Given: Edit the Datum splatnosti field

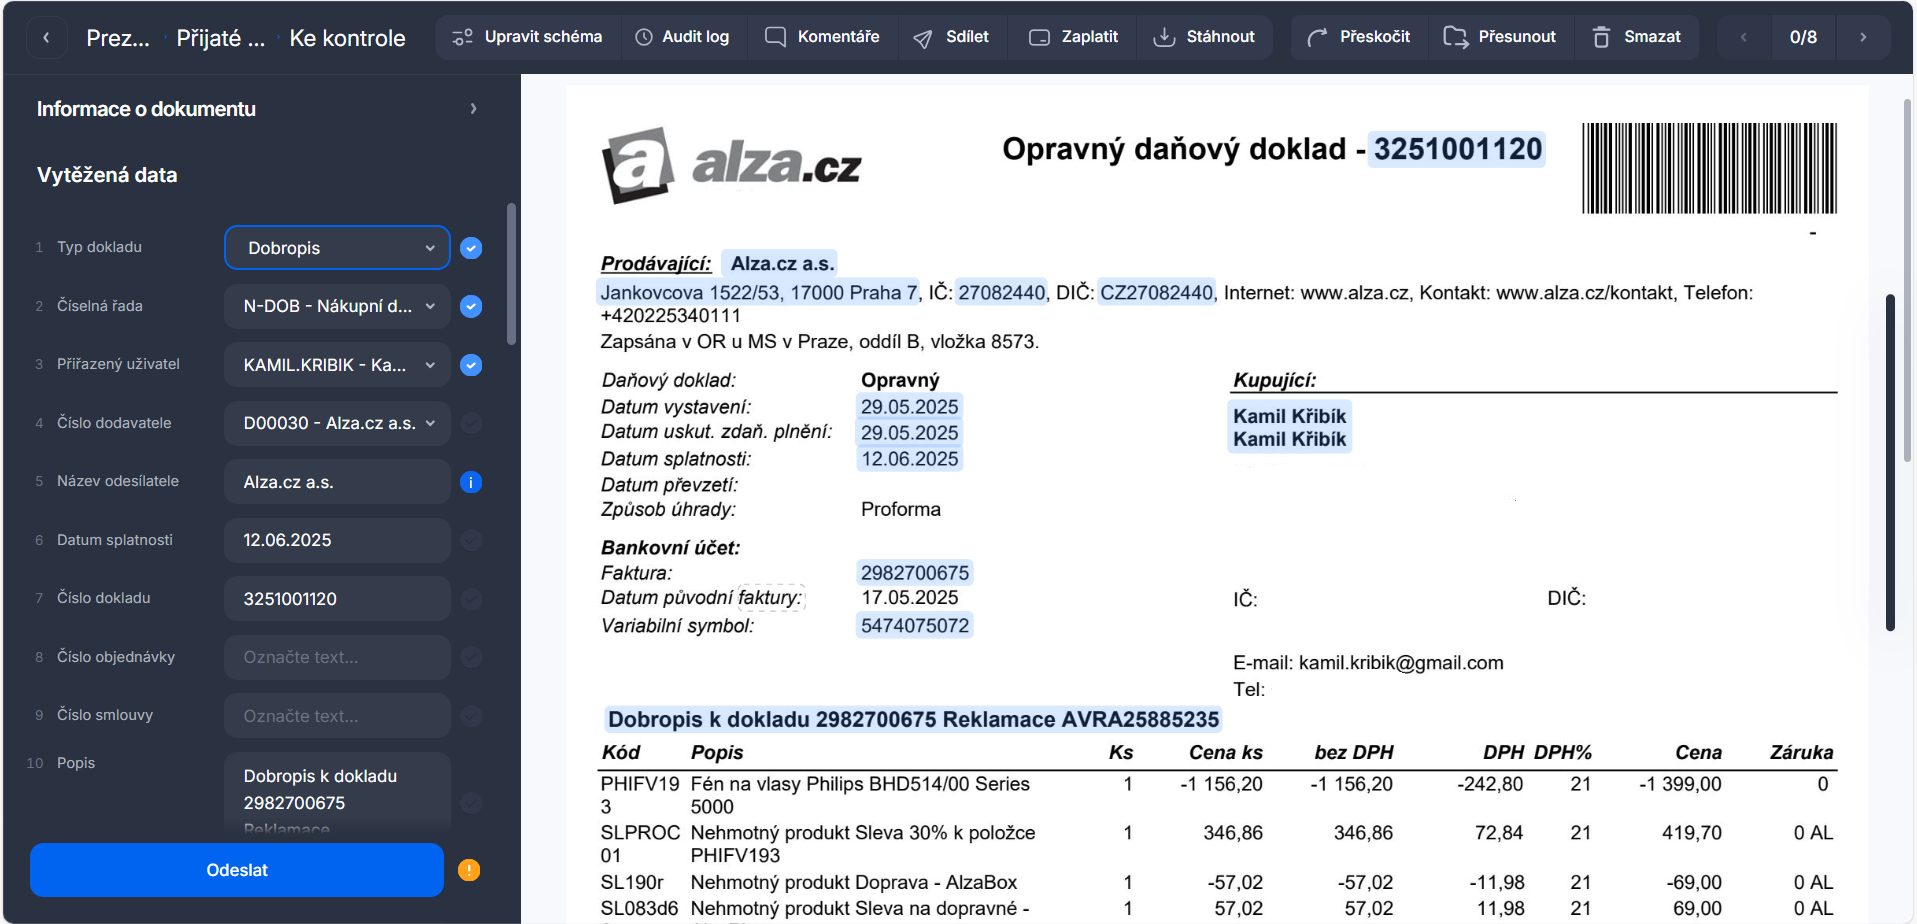Looking at the screenshot, I should click(x=337, y=540).
